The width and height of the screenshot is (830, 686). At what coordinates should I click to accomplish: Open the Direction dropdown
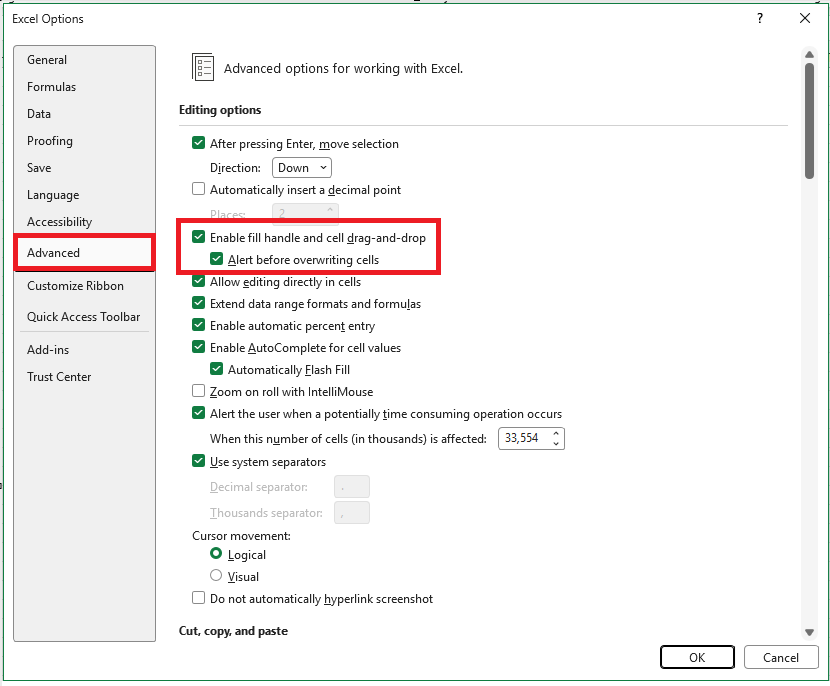coord(302,168)
